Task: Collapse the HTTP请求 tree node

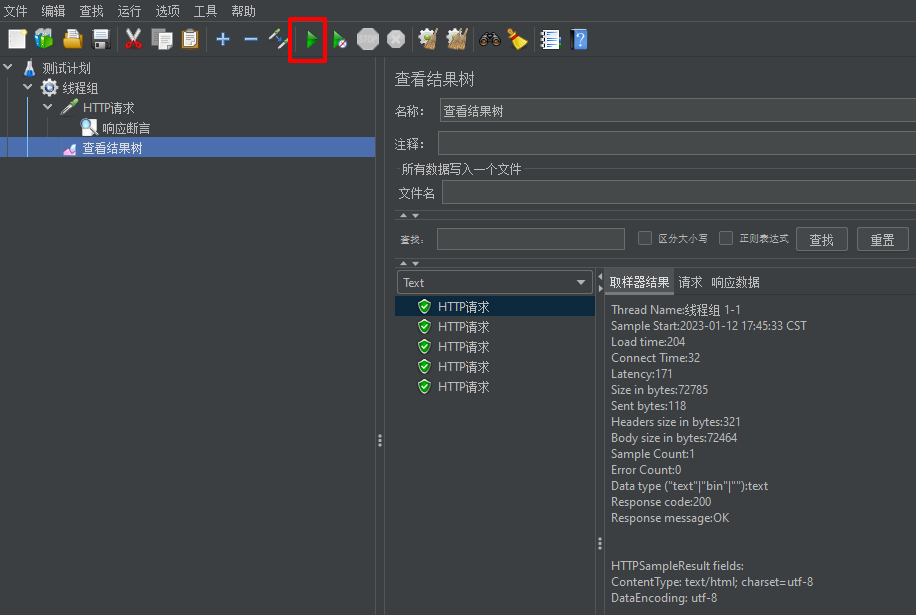Action: [x=47, y=107]
